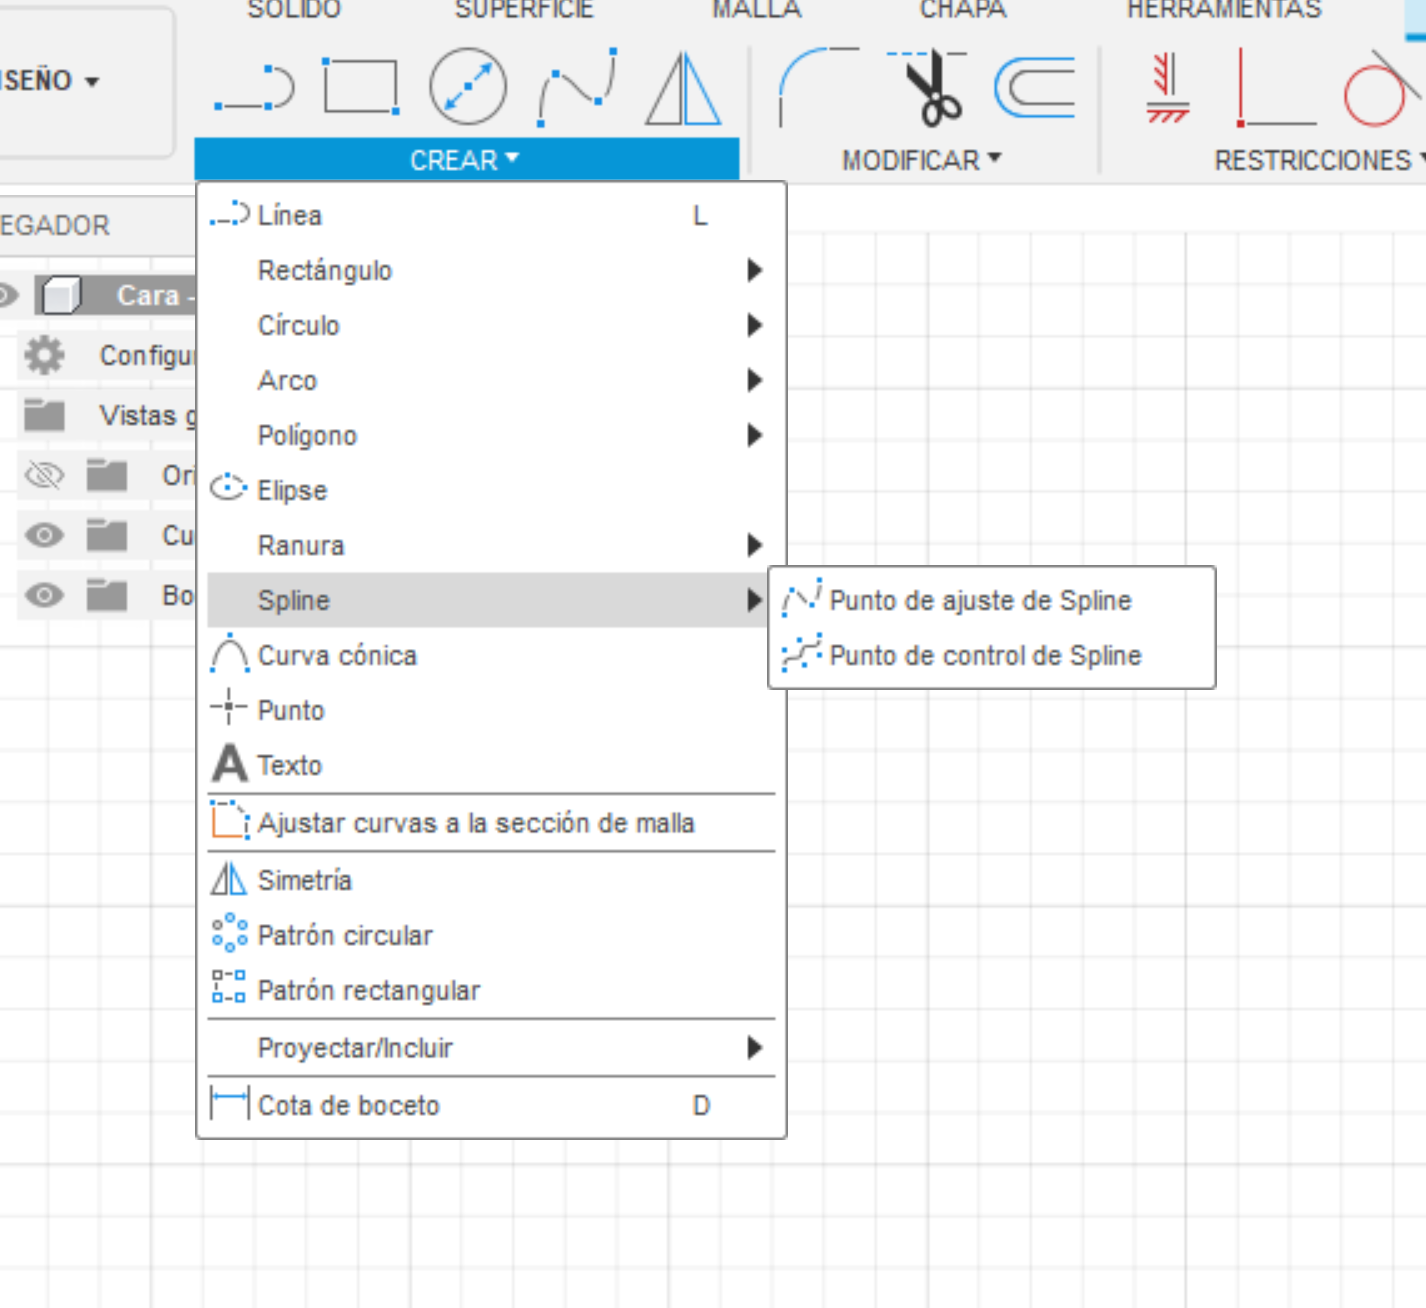Switch to the Sólido tab
Image resolution: width=1426 pixels, height=1308 pixels.
pos(294,10)
